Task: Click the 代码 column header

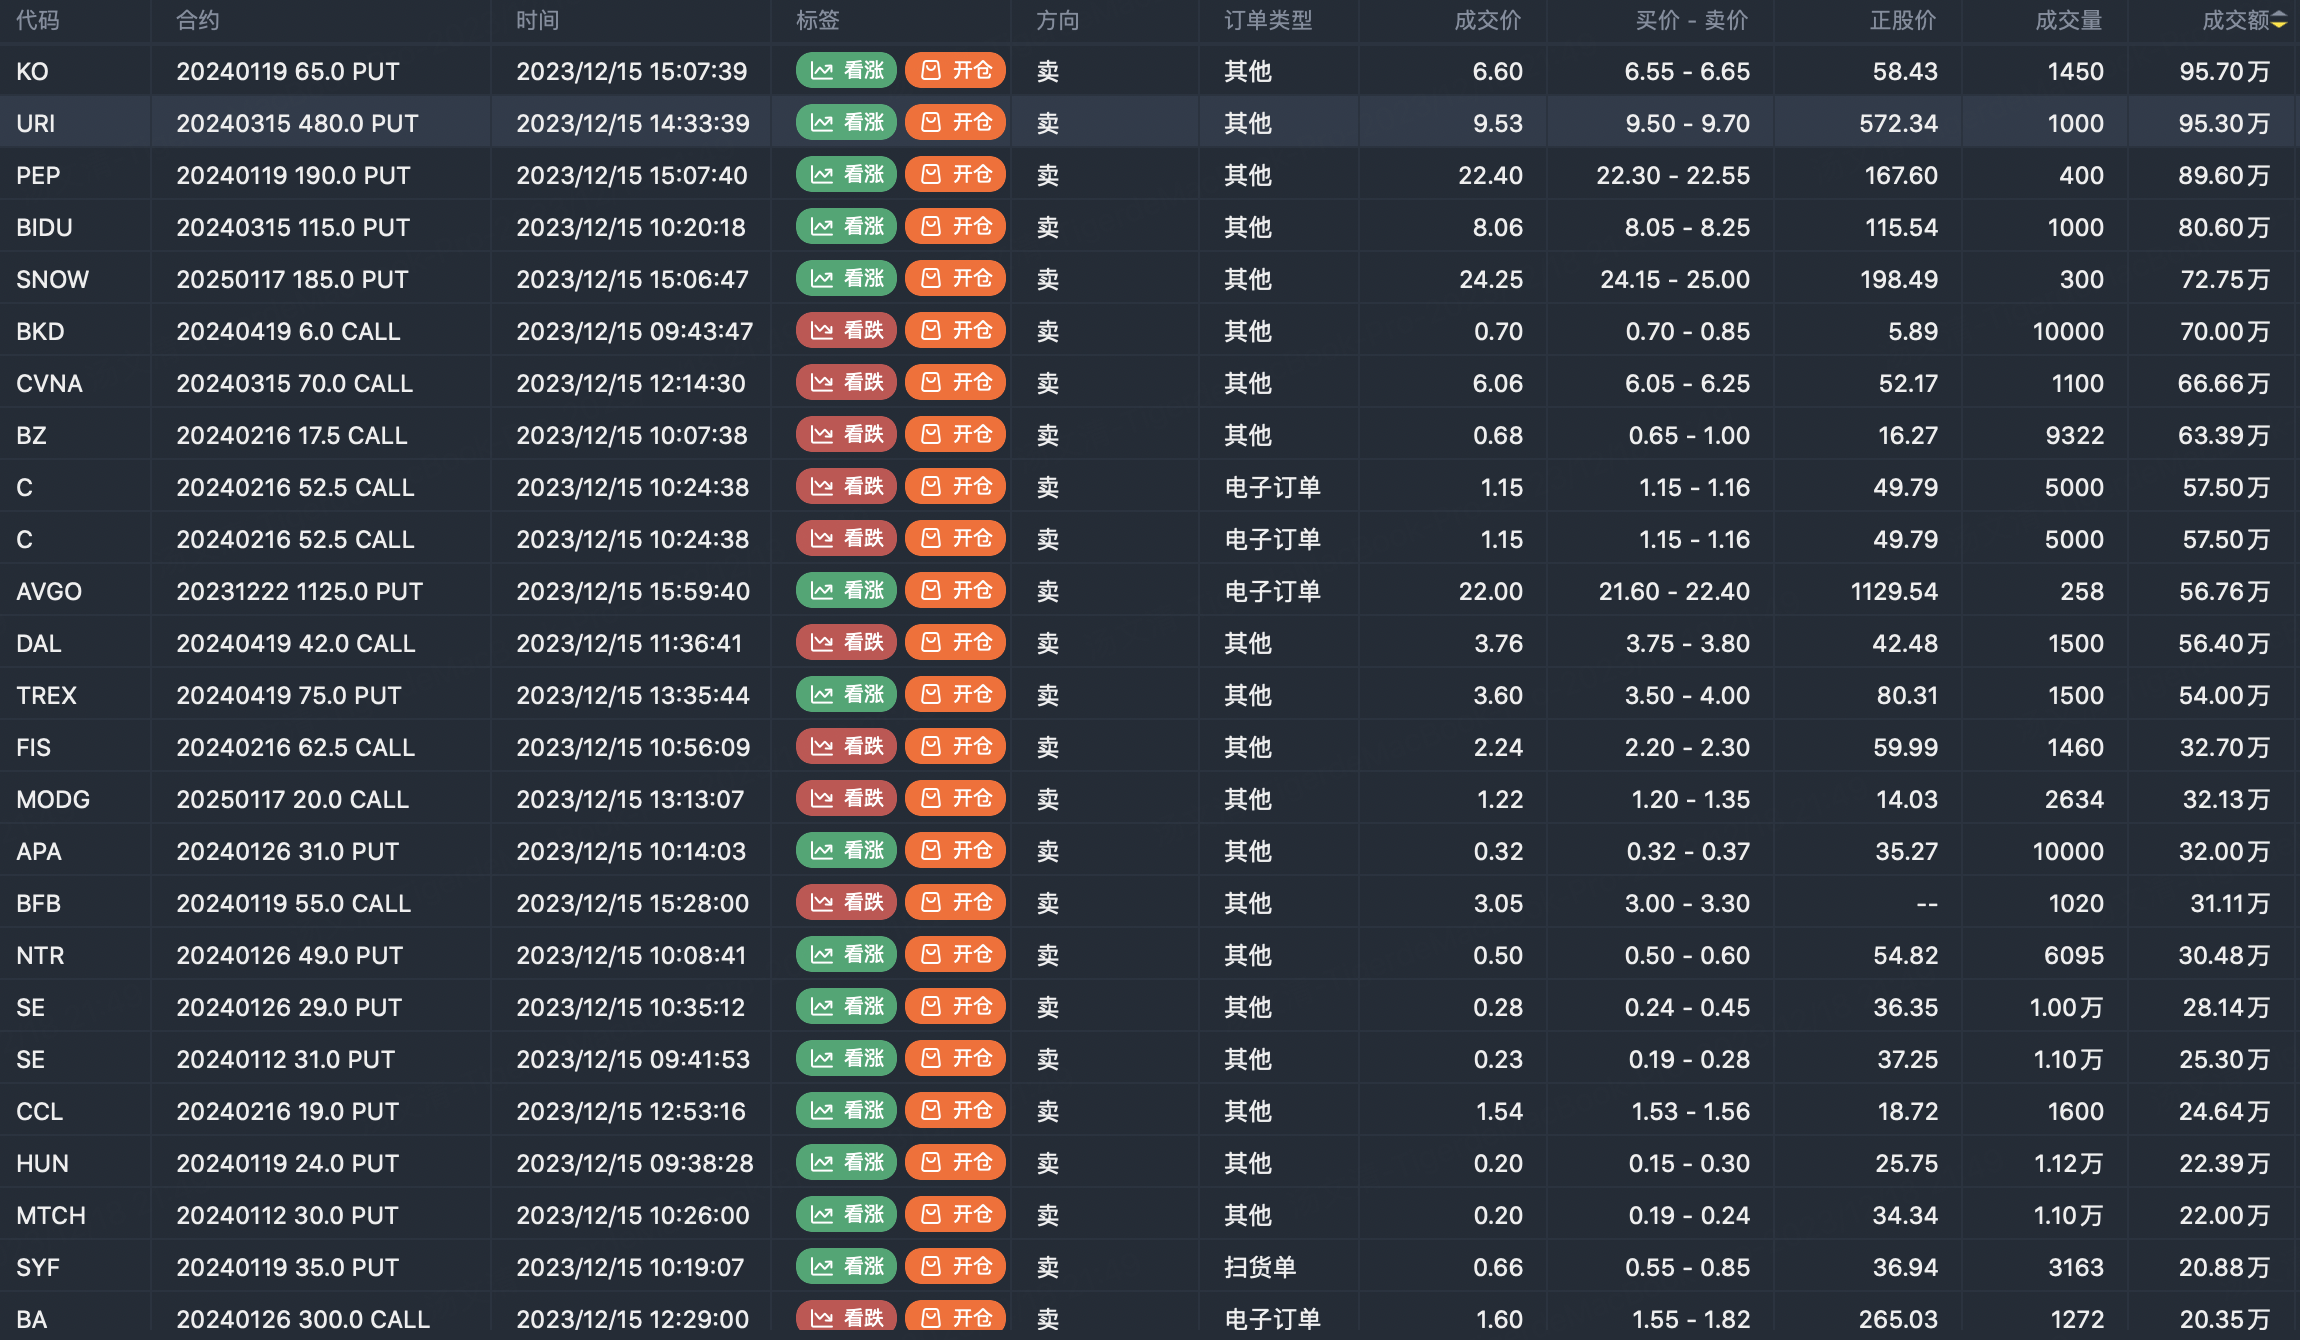Action: tap(38, 21)
